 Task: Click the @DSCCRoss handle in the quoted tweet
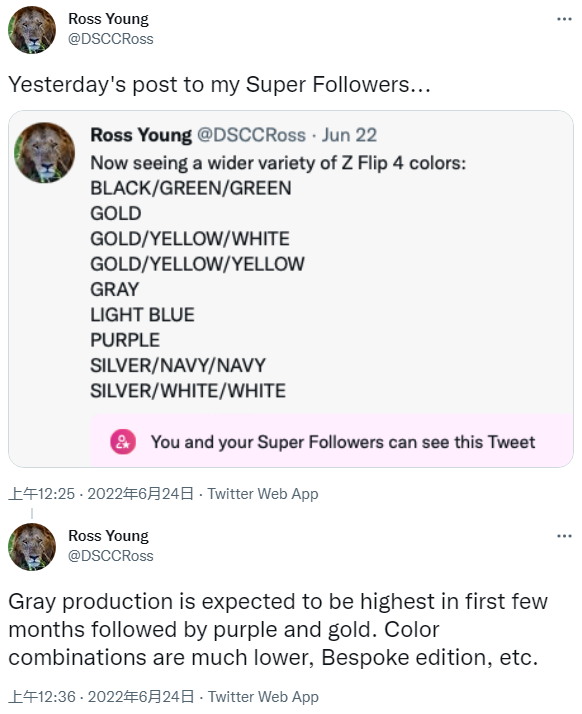[251, 135]
